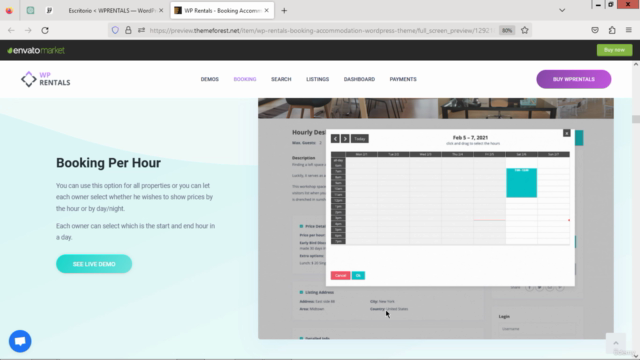
Task: Close the Escritorio WPRENTALS tab
Action: 161,11
